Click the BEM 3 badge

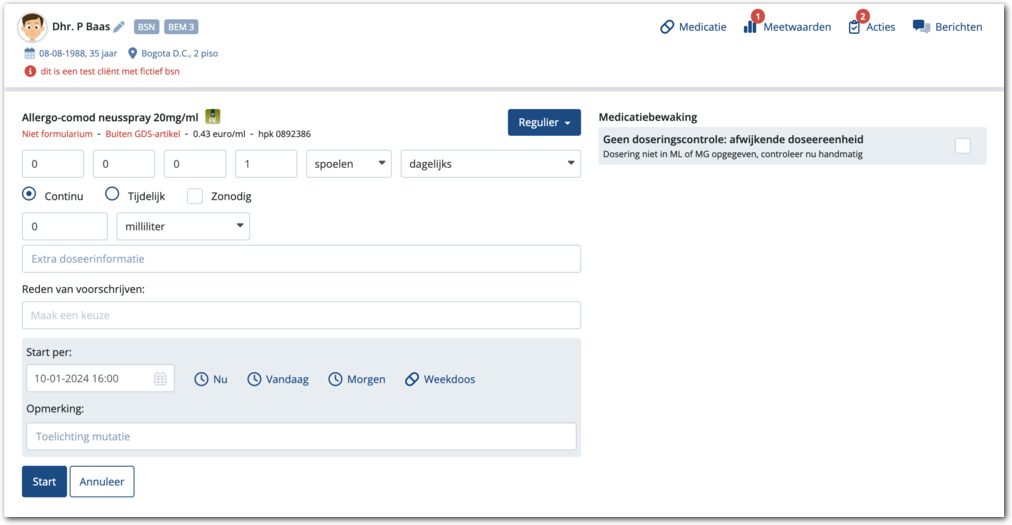pos(181,27)
